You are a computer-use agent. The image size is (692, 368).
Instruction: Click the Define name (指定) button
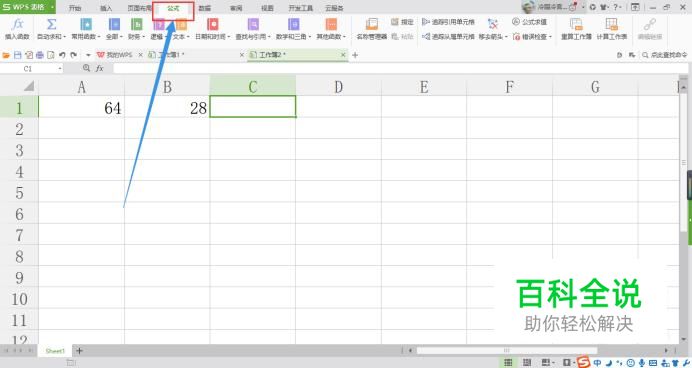tap(402, 22)
